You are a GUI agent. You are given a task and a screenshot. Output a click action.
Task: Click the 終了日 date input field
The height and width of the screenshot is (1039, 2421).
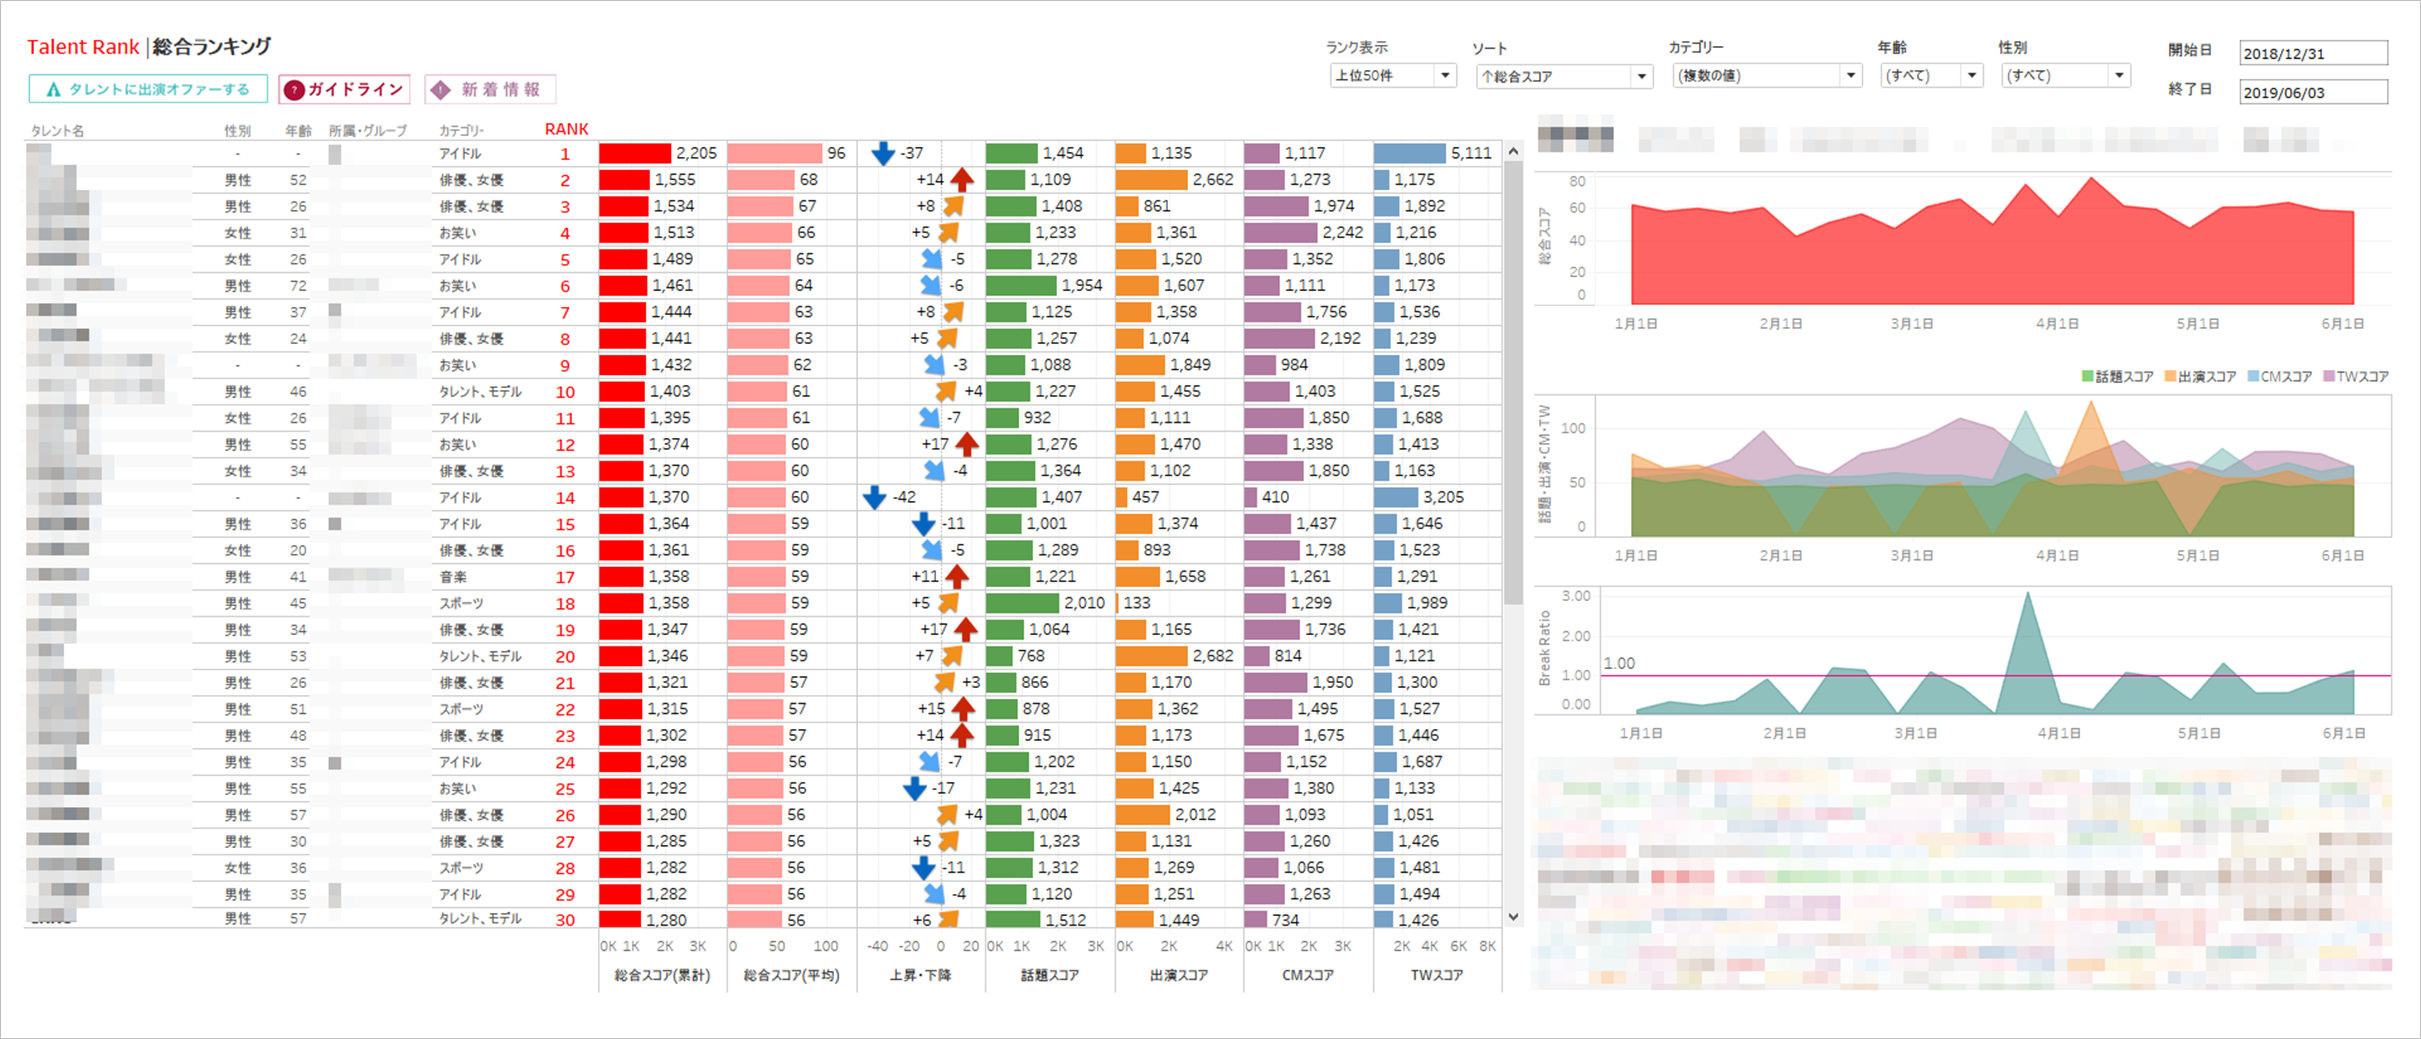[2313, 93]
